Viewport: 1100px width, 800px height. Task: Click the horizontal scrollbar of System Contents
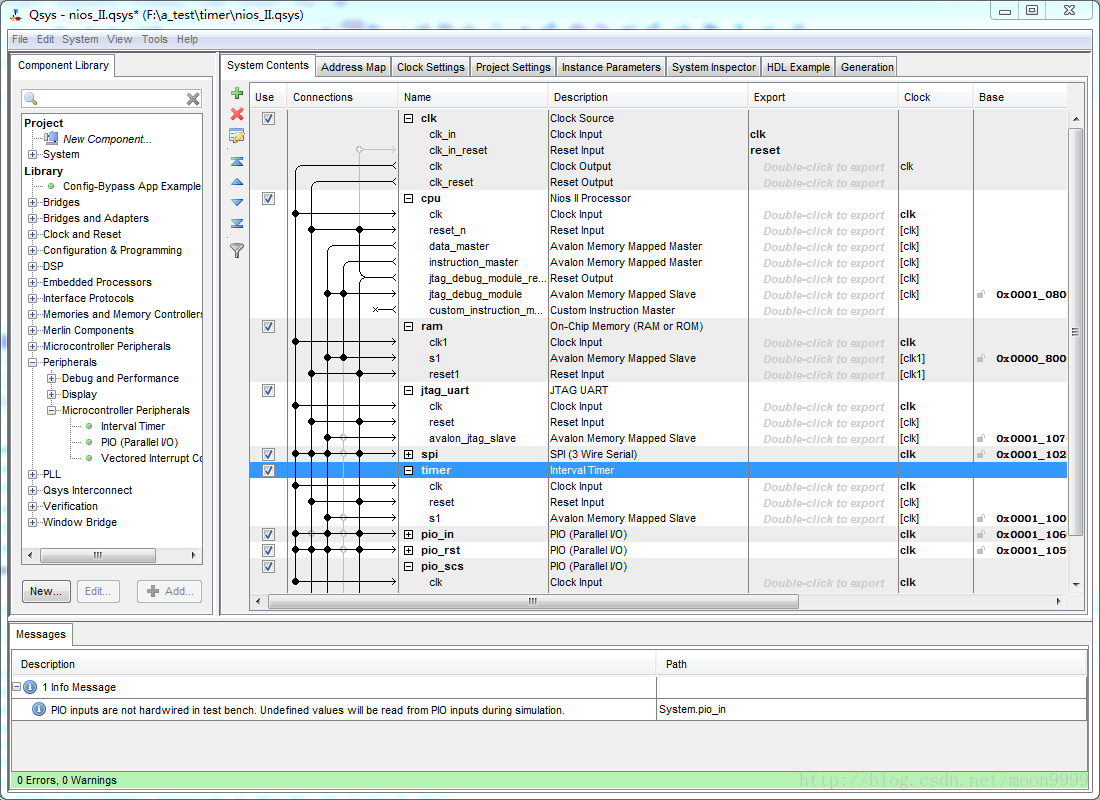533,601
